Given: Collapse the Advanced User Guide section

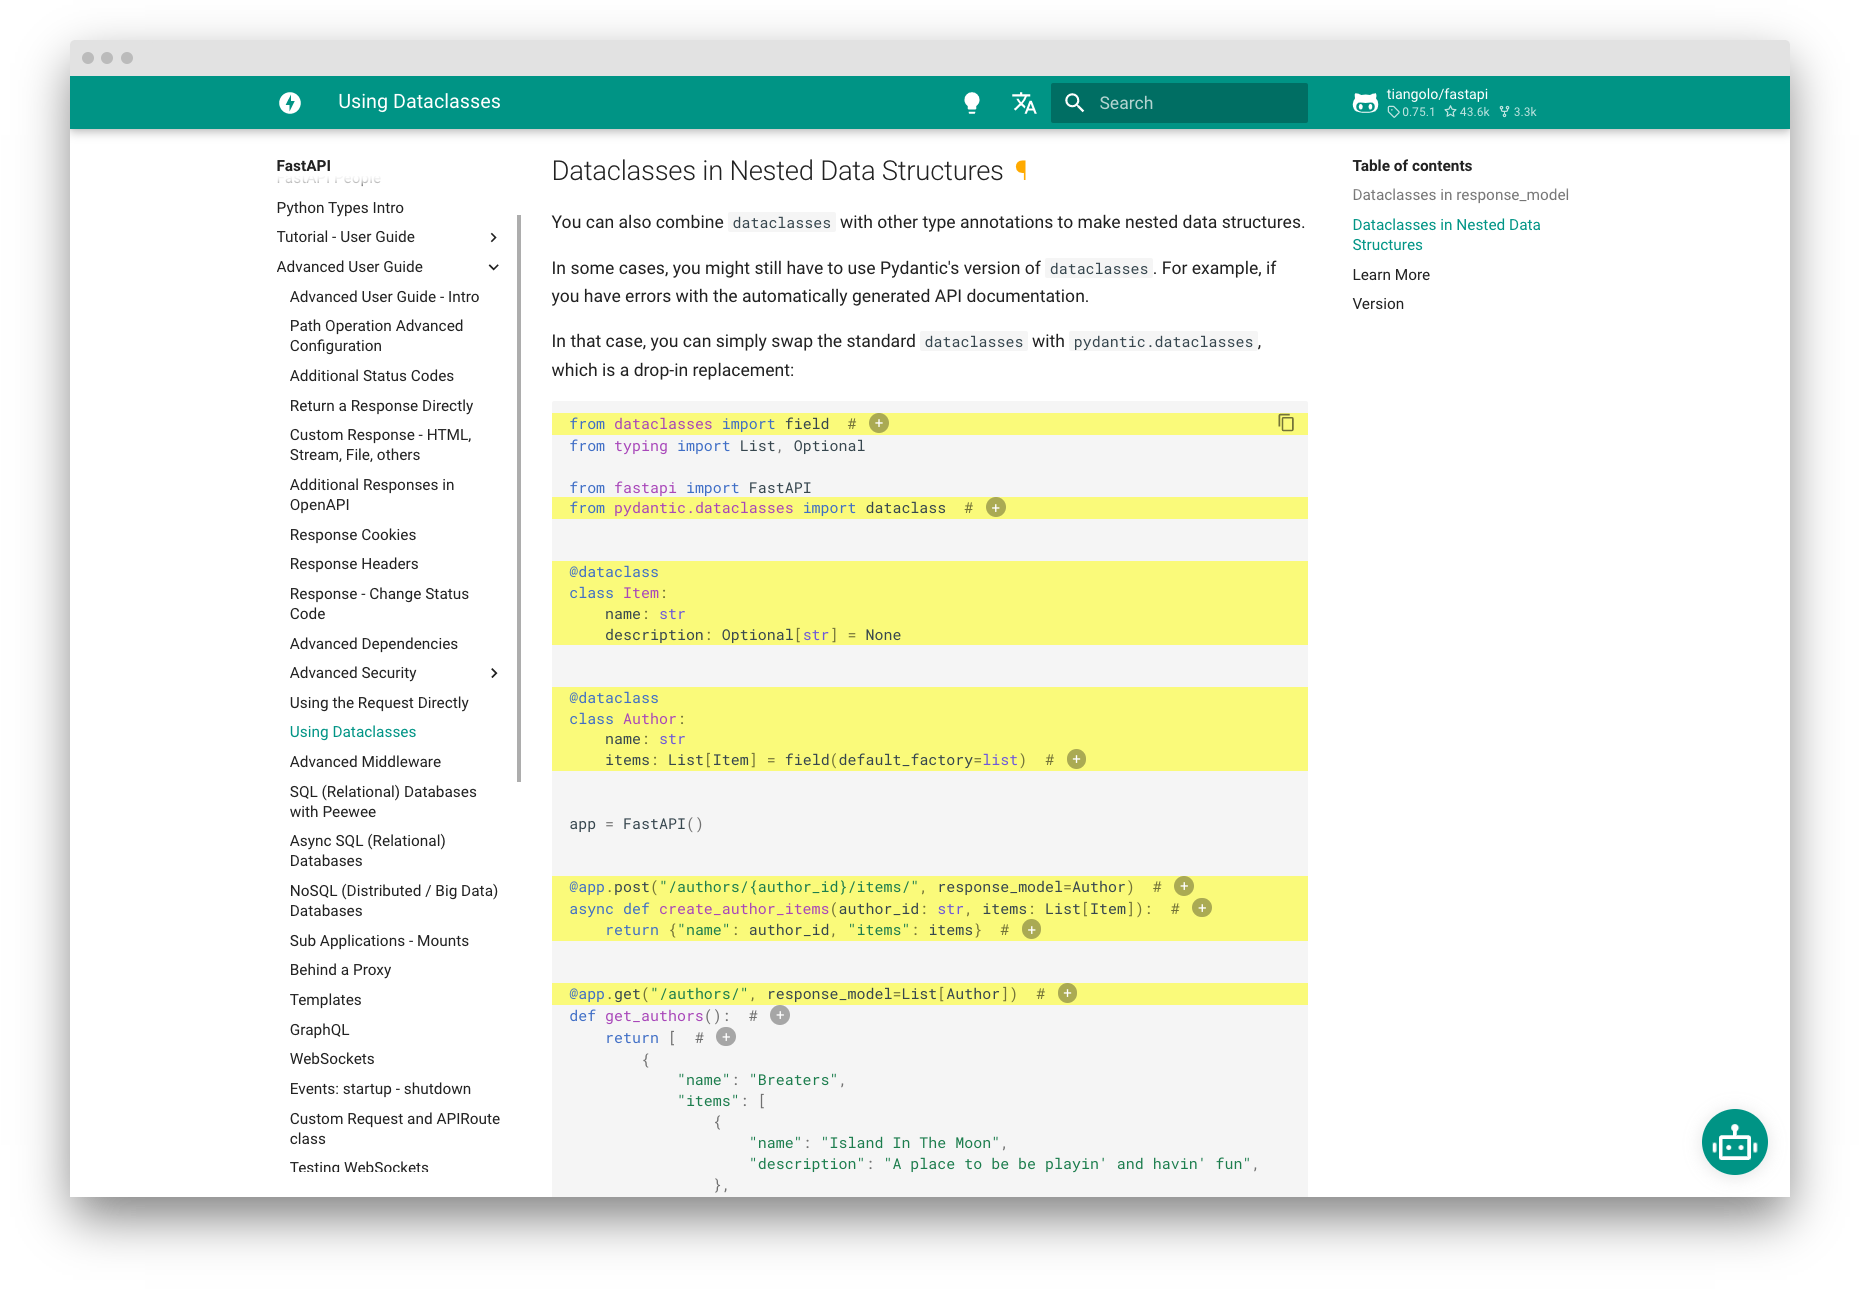Looking at the screenshot, I should coord(493,267).
